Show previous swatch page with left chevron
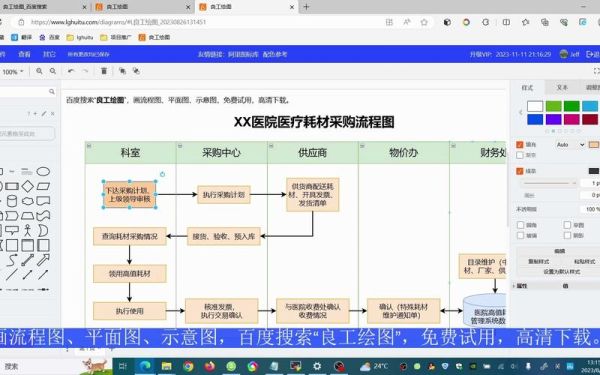Image resolution: width=600 pixels, height=375 pixels. [x=520, y=112]
